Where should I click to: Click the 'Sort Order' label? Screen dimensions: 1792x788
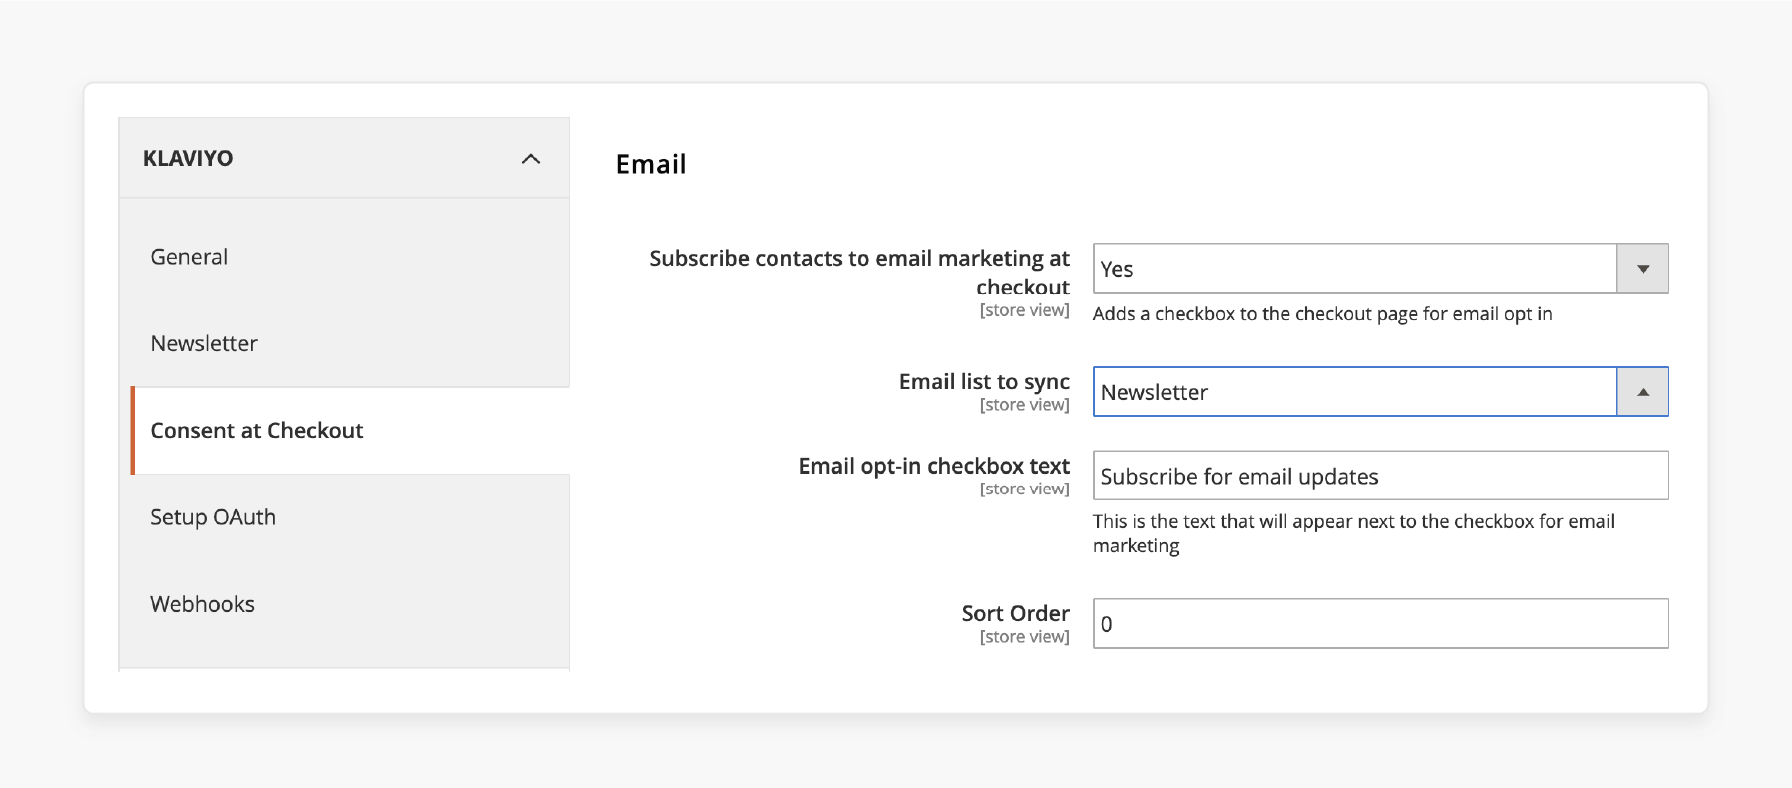[1015, 613]
